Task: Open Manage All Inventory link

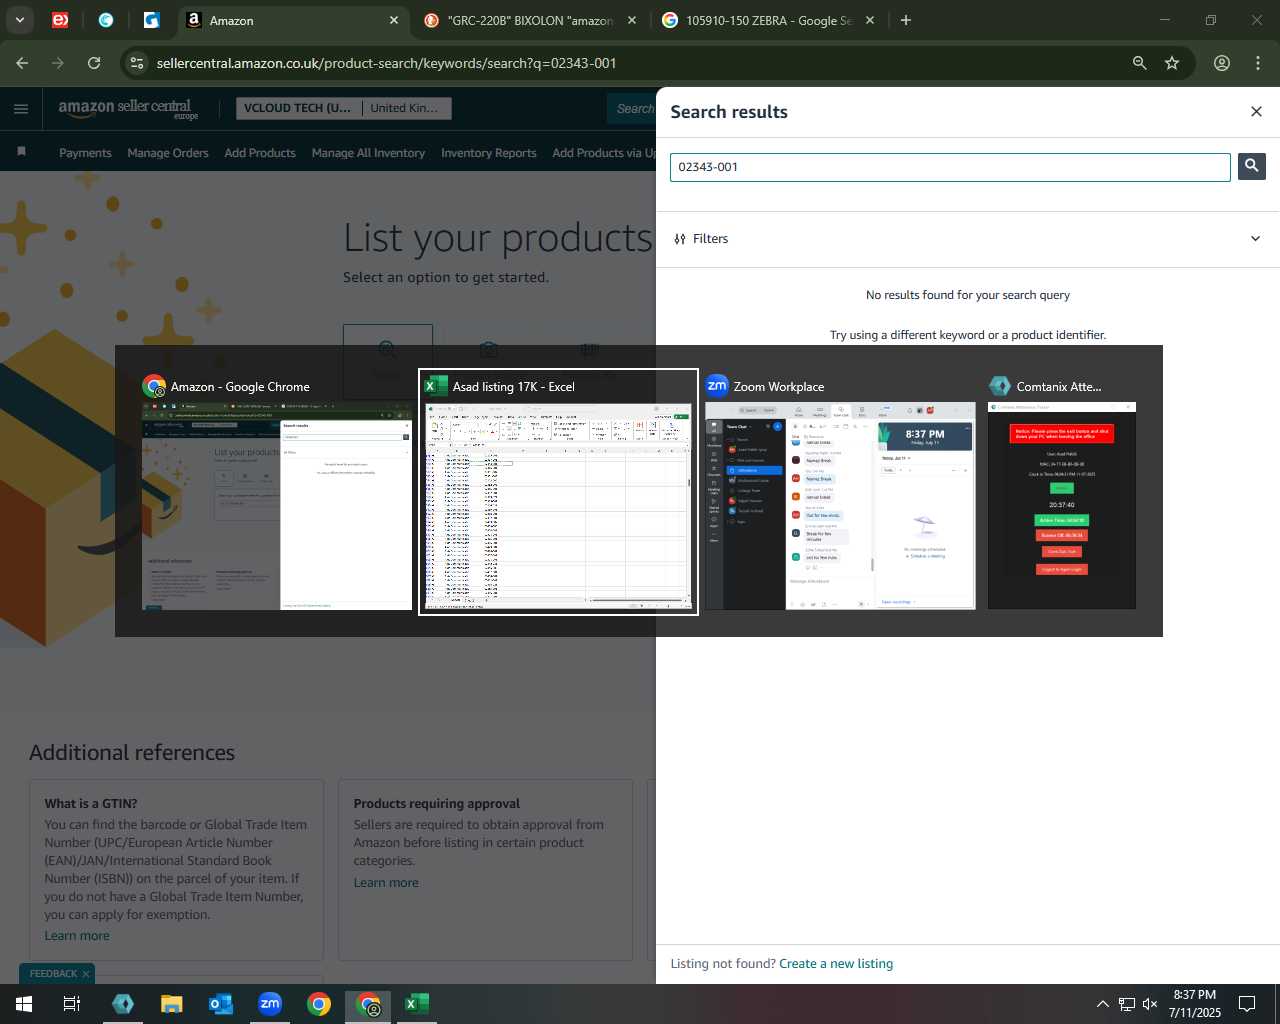Action: (x=368, y=153)
